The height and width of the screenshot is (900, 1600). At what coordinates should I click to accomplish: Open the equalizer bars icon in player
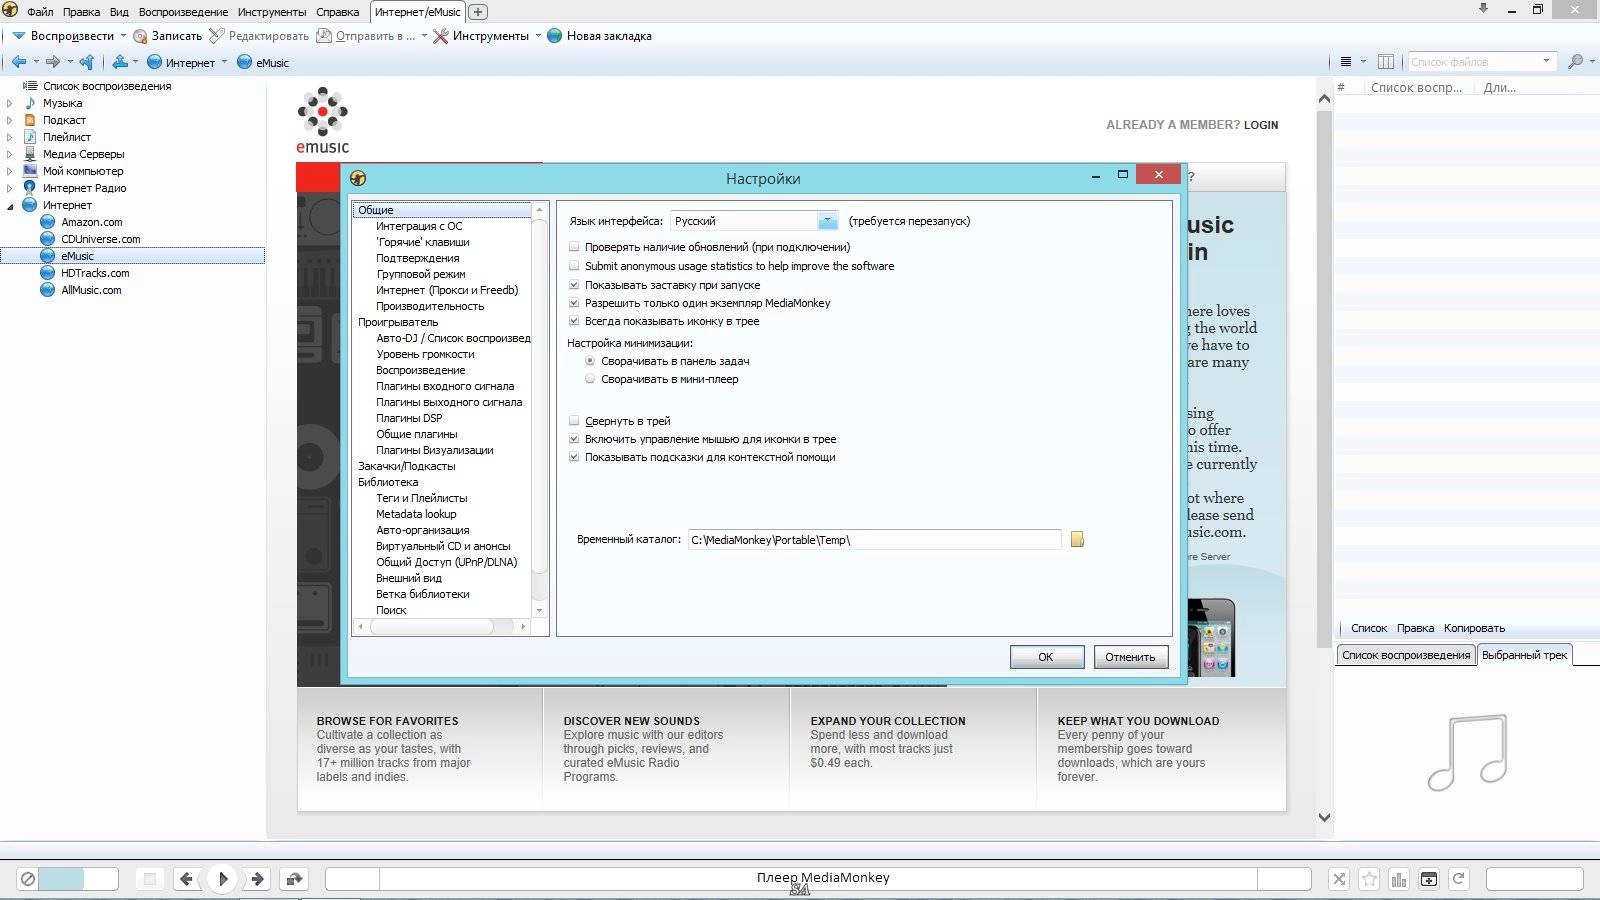[1399, 879]
